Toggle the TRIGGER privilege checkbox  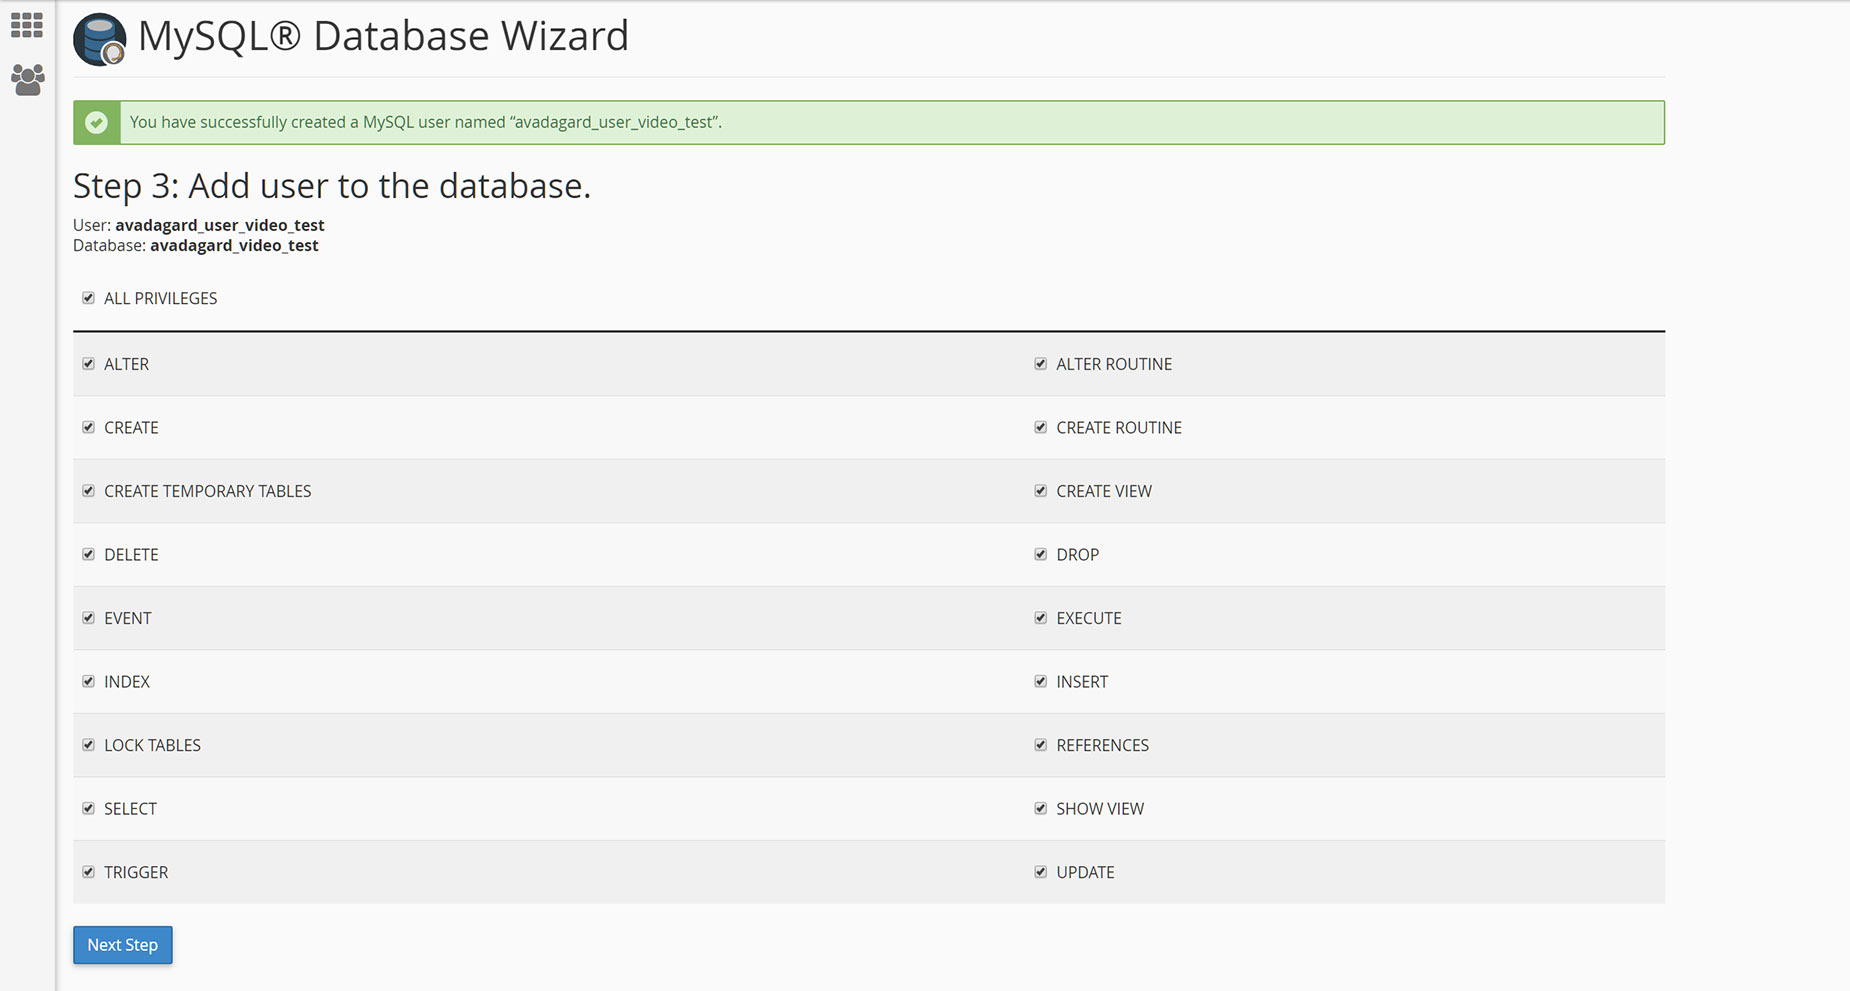(x=88, y=872)
